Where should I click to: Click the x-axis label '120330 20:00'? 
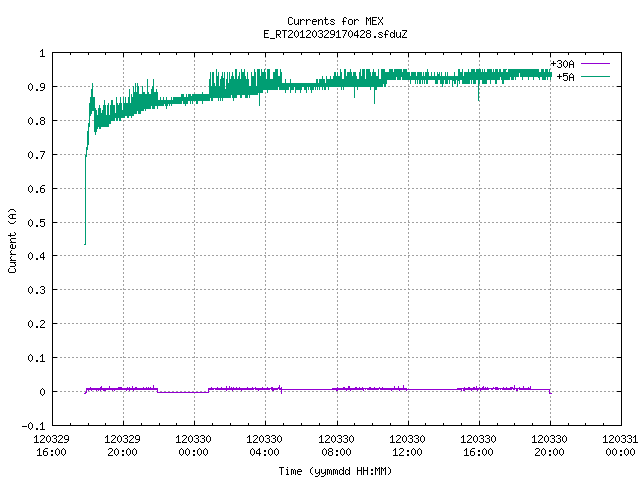pos(549,446)
